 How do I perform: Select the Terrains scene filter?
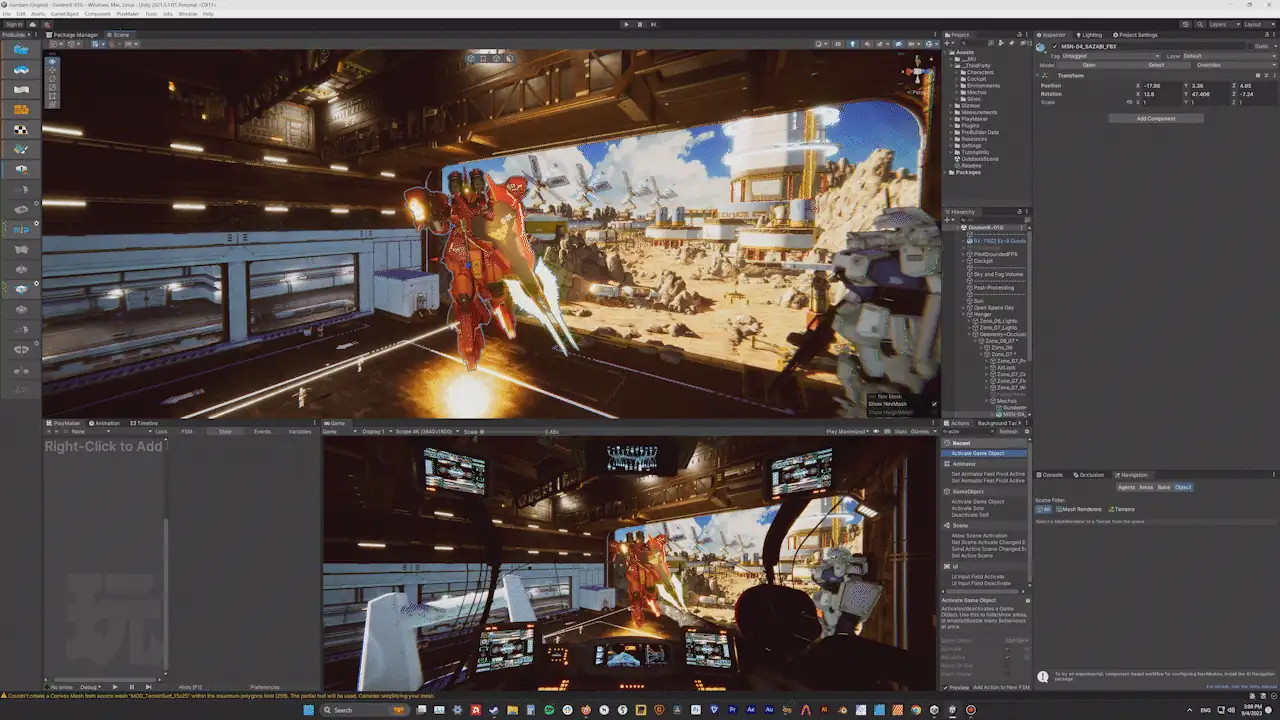click(x=1121, y=509)
